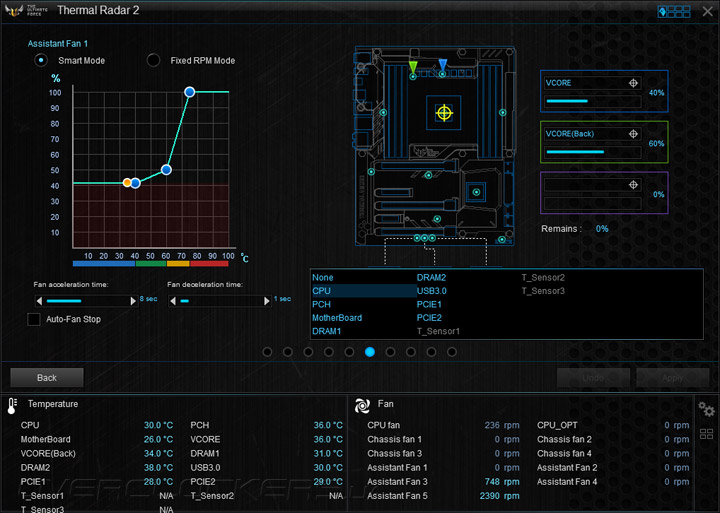Click the green triangle sensor marker
The height and width of the screenshot is (513, 720).
click(413, 66)
